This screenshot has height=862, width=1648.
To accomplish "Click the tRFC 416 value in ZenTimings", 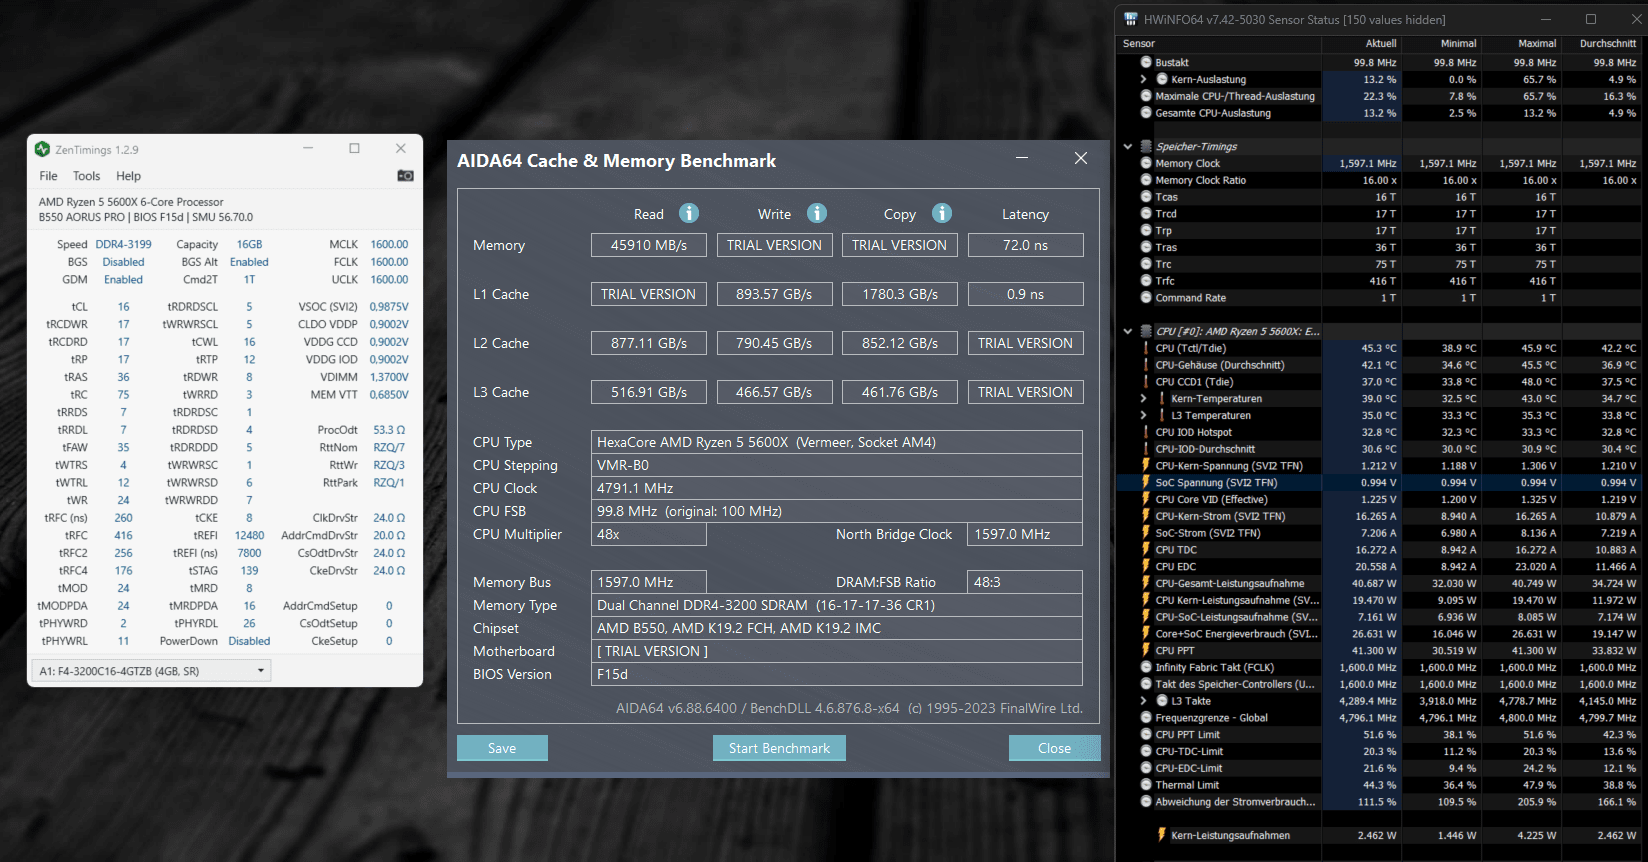I will (x=123, y=535).
